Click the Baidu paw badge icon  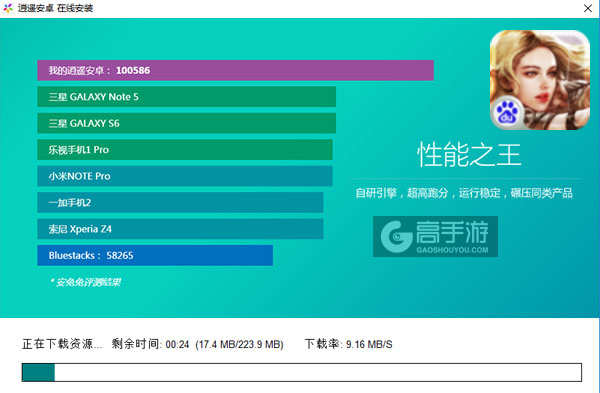pos(507,112)
